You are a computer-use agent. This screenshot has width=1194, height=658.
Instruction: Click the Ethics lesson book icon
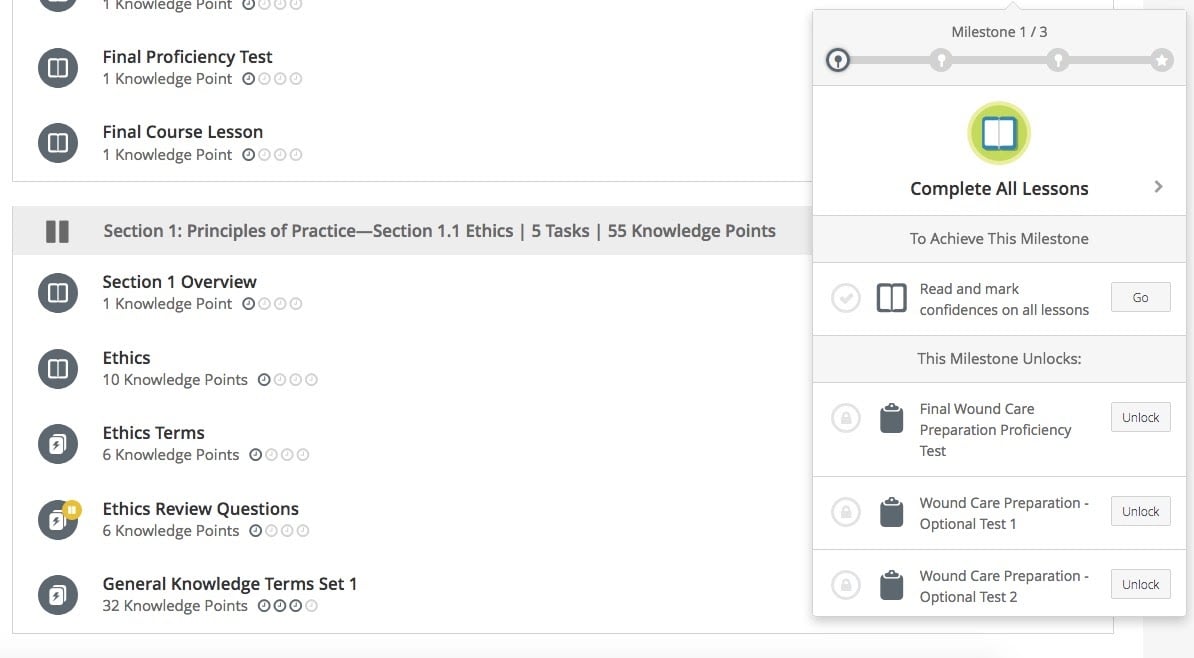58,369
